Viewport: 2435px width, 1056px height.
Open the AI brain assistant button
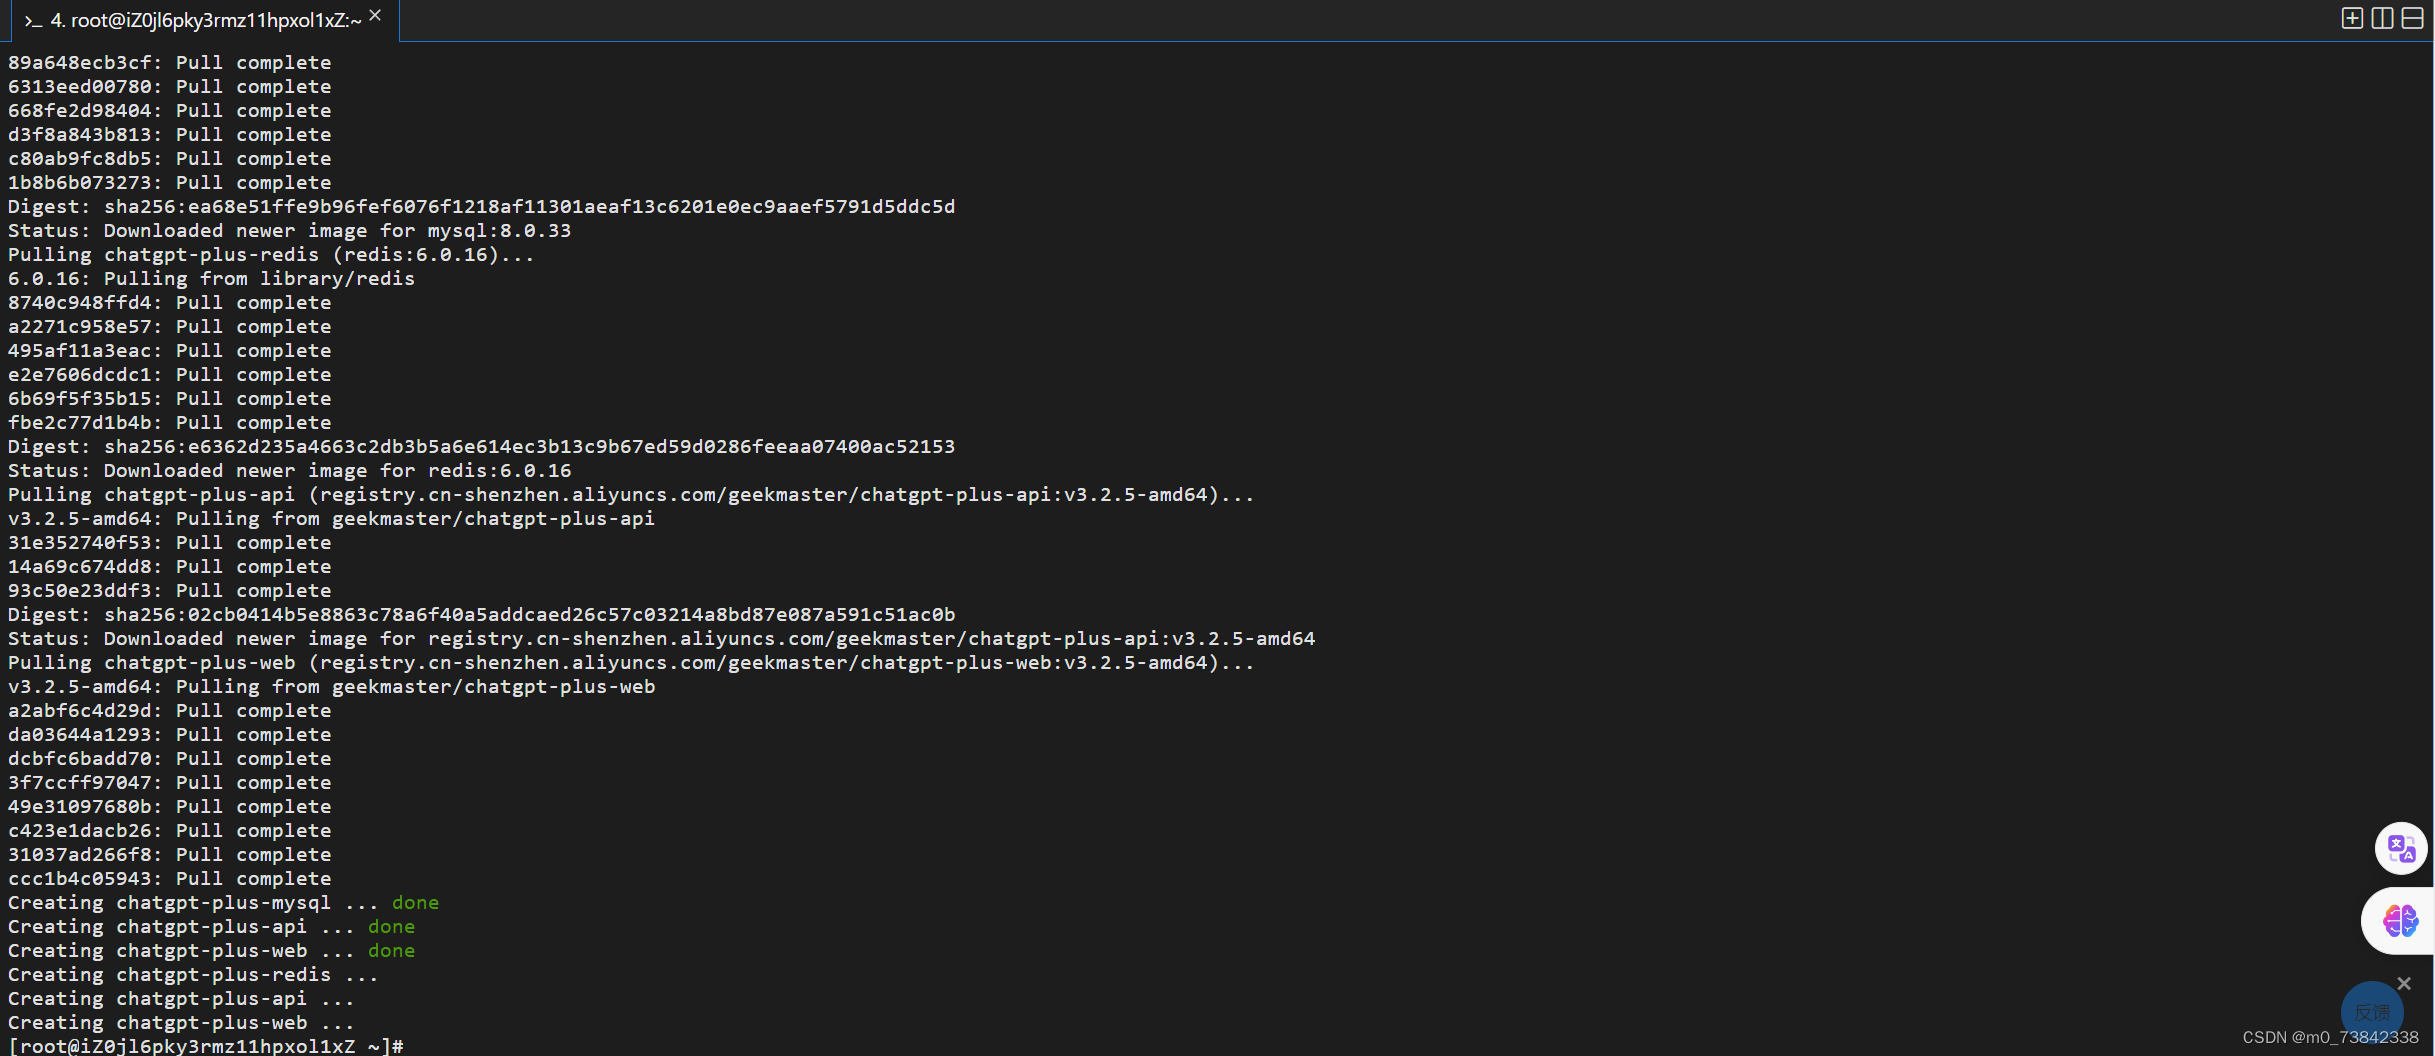tap(2399, 920)
